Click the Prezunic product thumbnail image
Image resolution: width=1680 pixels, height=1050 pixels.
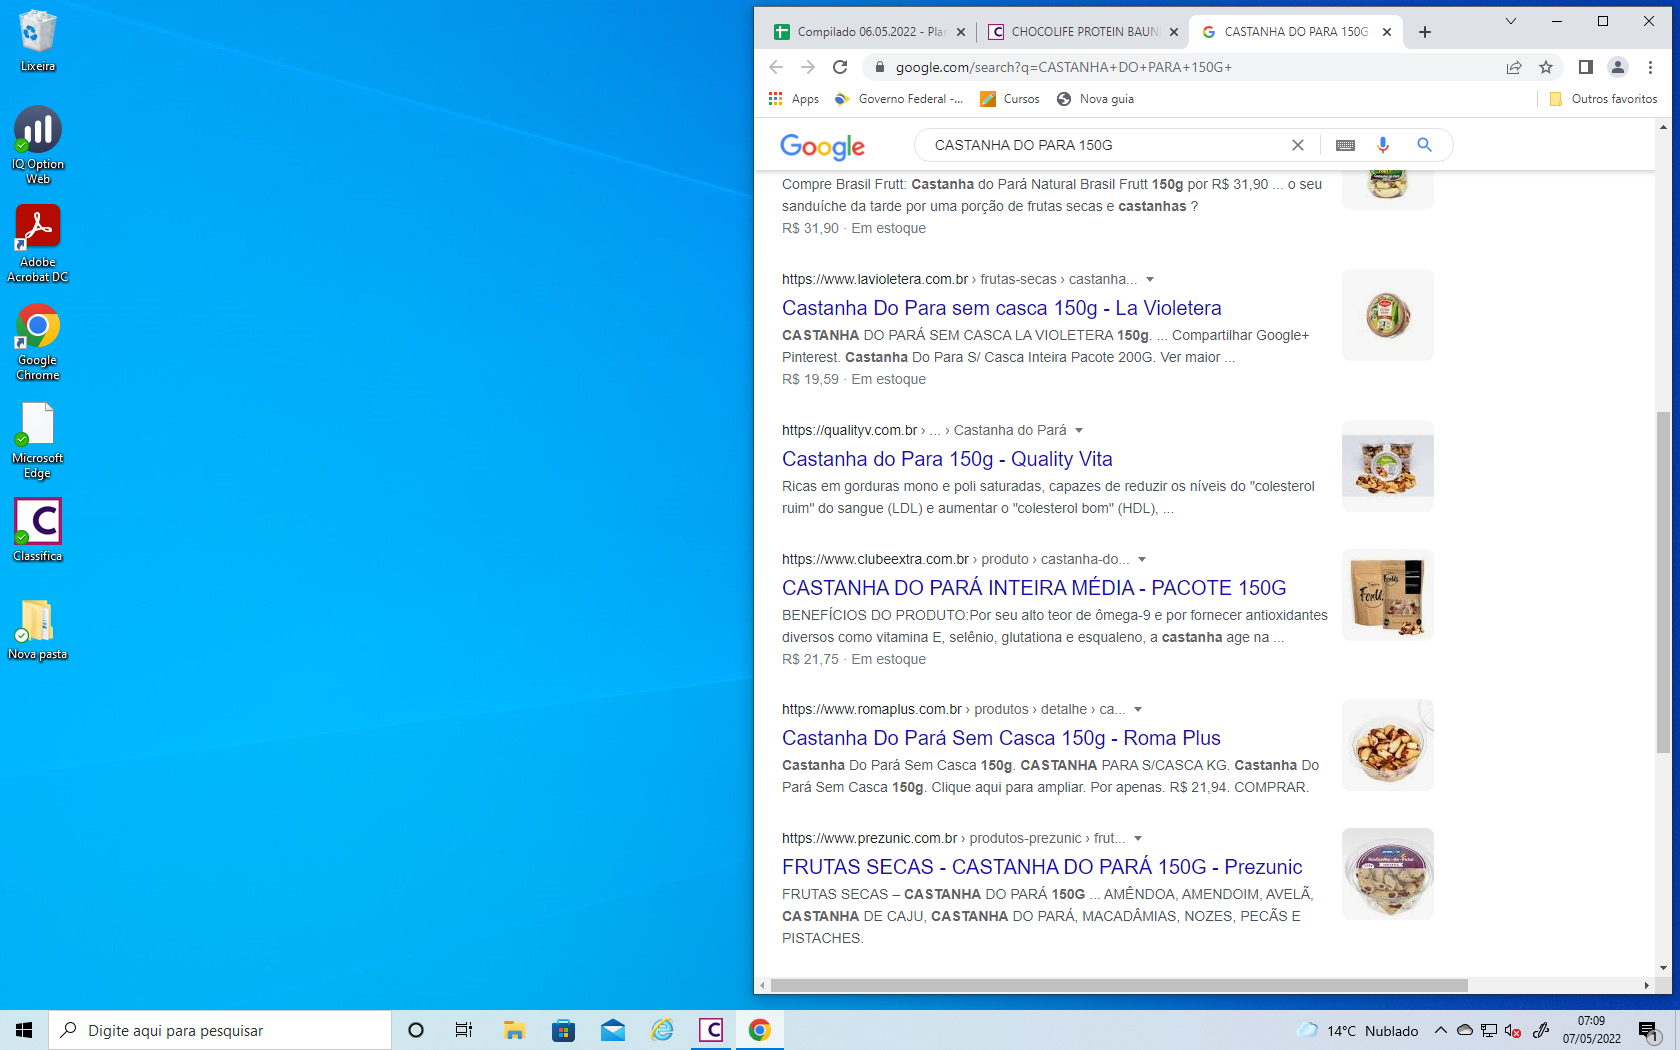1387,874
